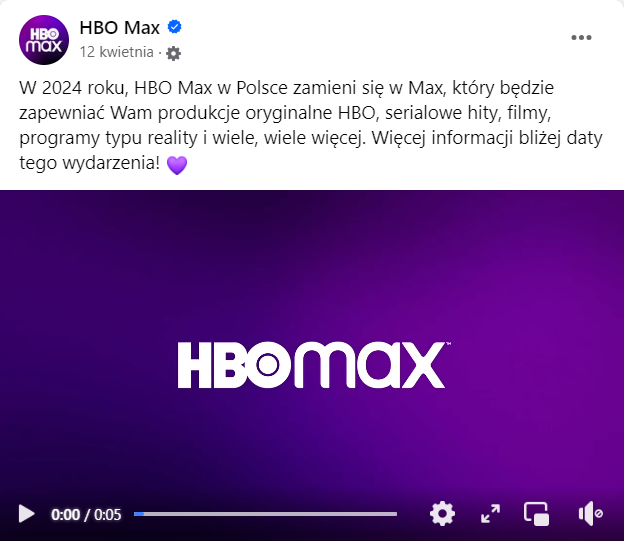Play the HBO Max video
The width and height of the screenshot is (624, 543).
tap(26, 514)
